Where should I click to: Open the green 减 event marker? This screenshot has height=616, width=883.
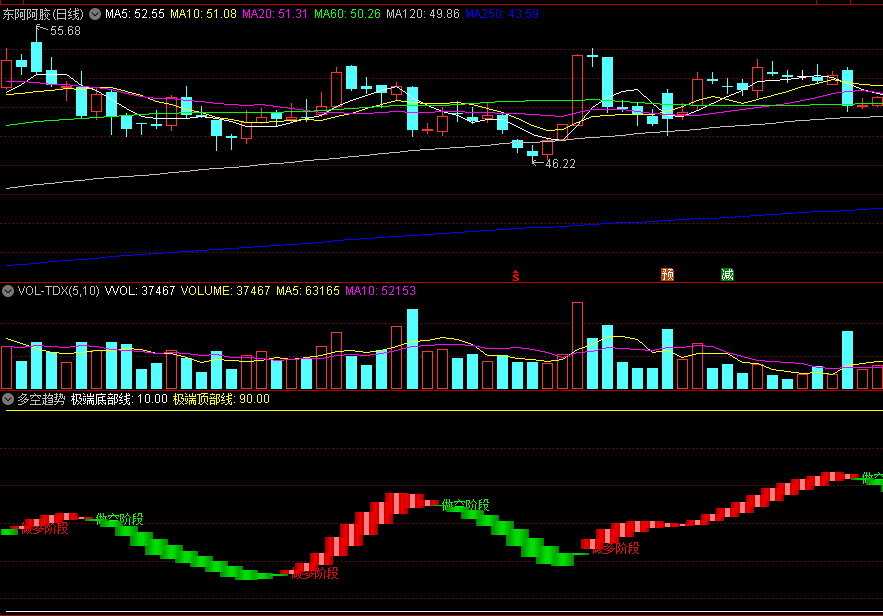point(727,274)
